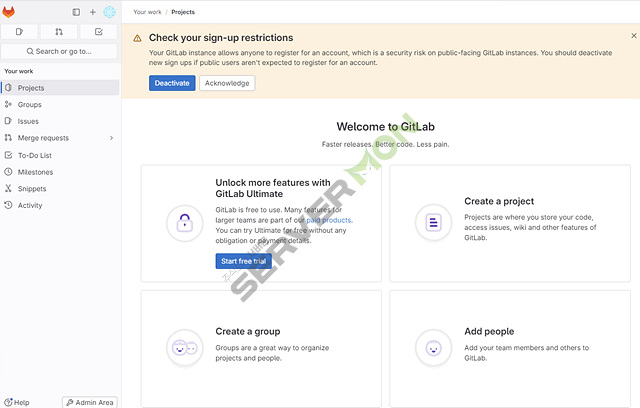Click the Search or go to field
The height and width of the screenshot is (408, 640).
click(59, 51)
